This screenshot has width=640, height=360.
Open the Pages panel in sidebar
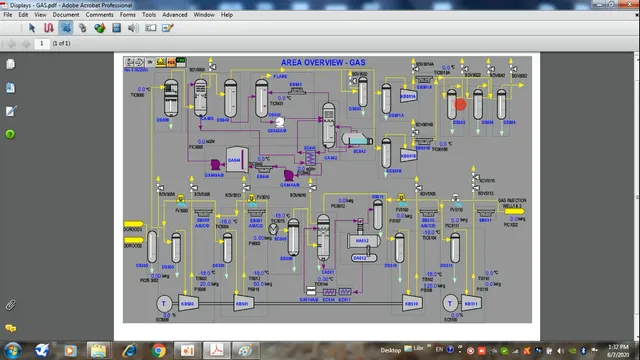[11, 64]
